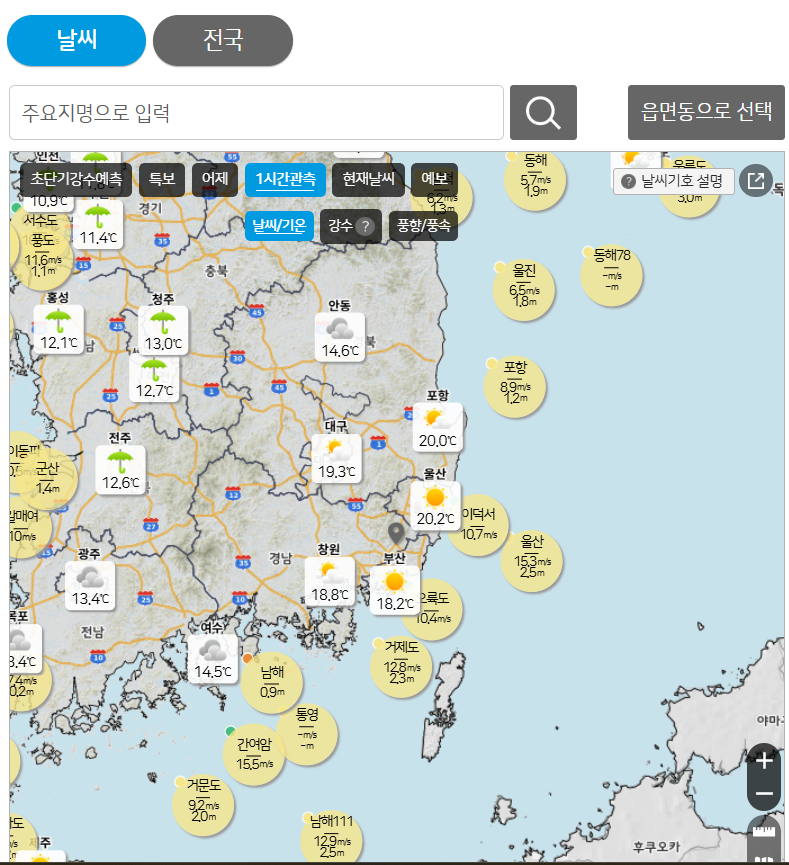Click the 거문도 buoy circle
Image resolution: width=789 pixels, height=865 pixels.
point(203,805)
